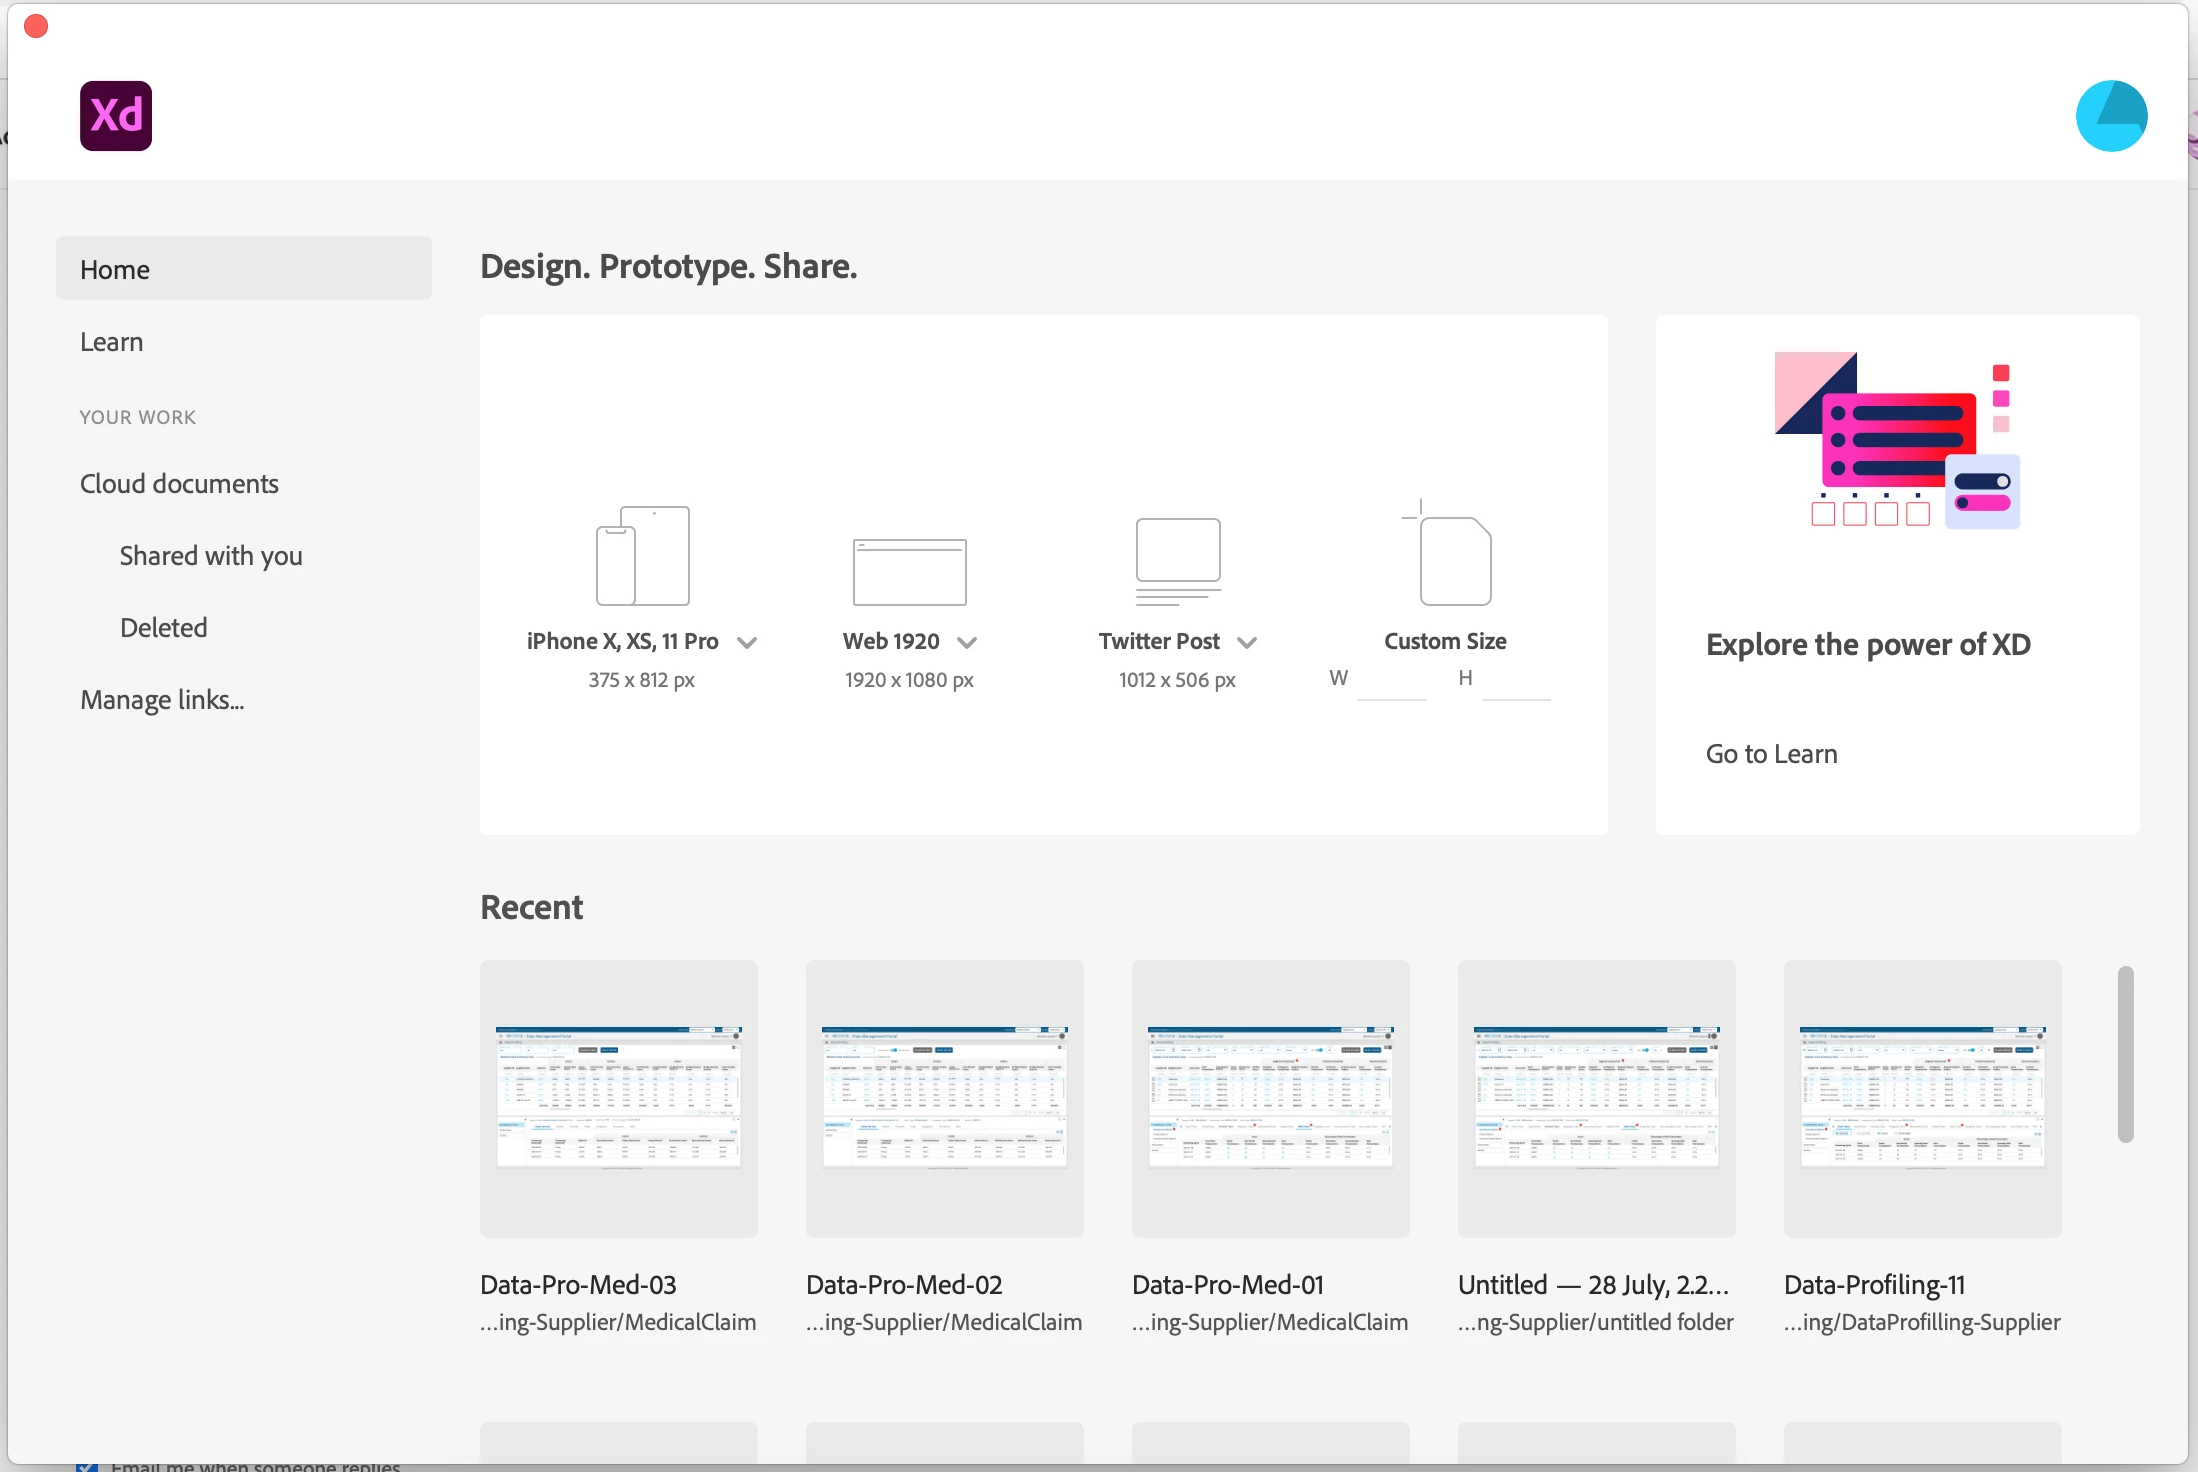This screenshot has height=1472, width=2198.
Task: Expand the Web 1920 size dropdown
Action: 967,643
